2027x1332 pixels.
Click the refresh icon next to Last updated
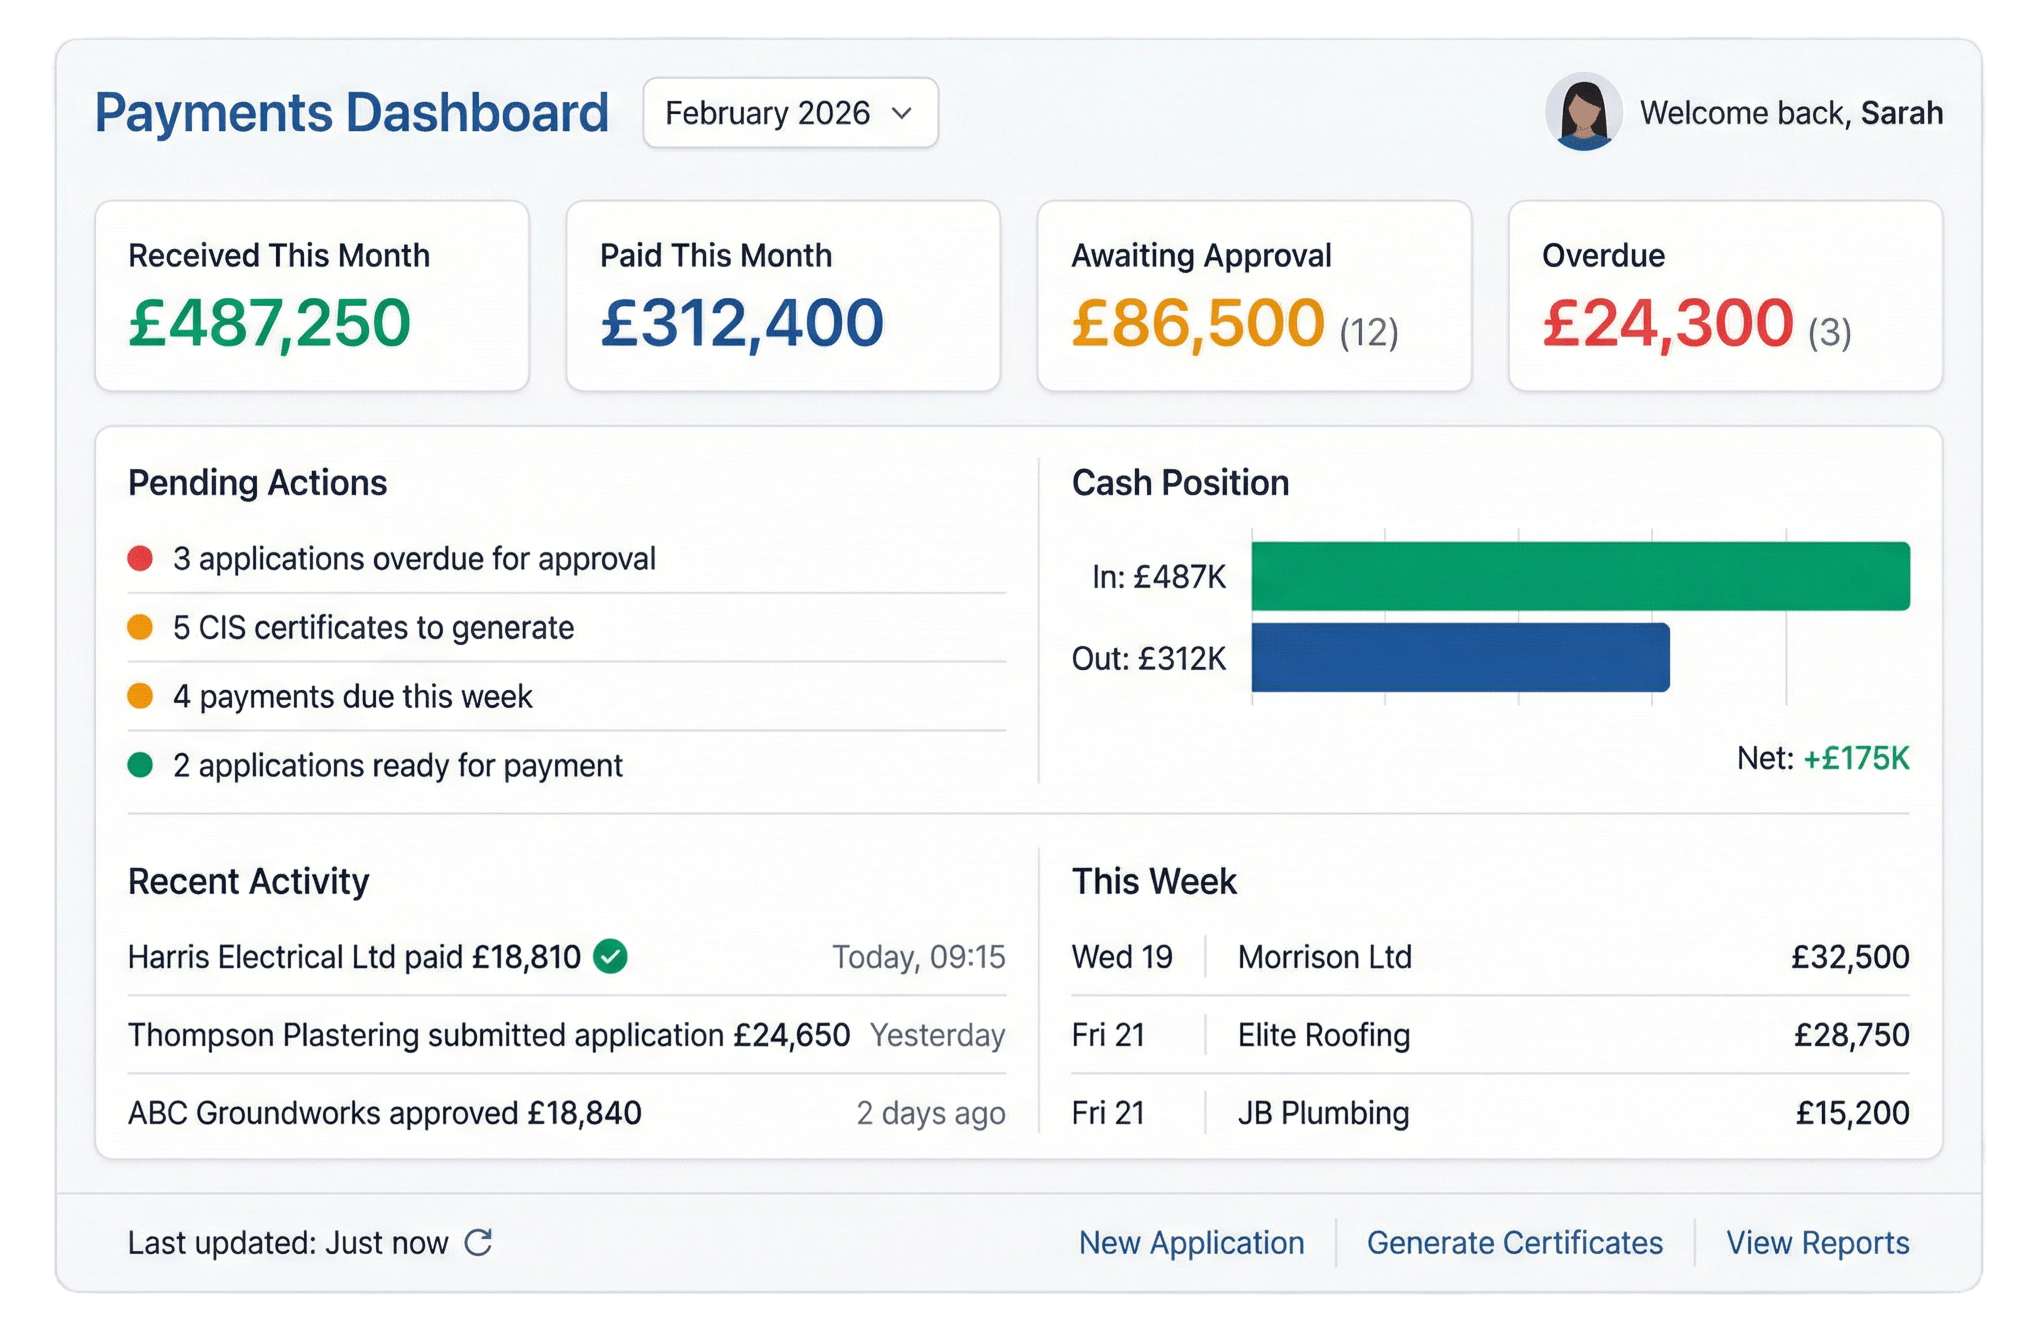coord(481,1243)
